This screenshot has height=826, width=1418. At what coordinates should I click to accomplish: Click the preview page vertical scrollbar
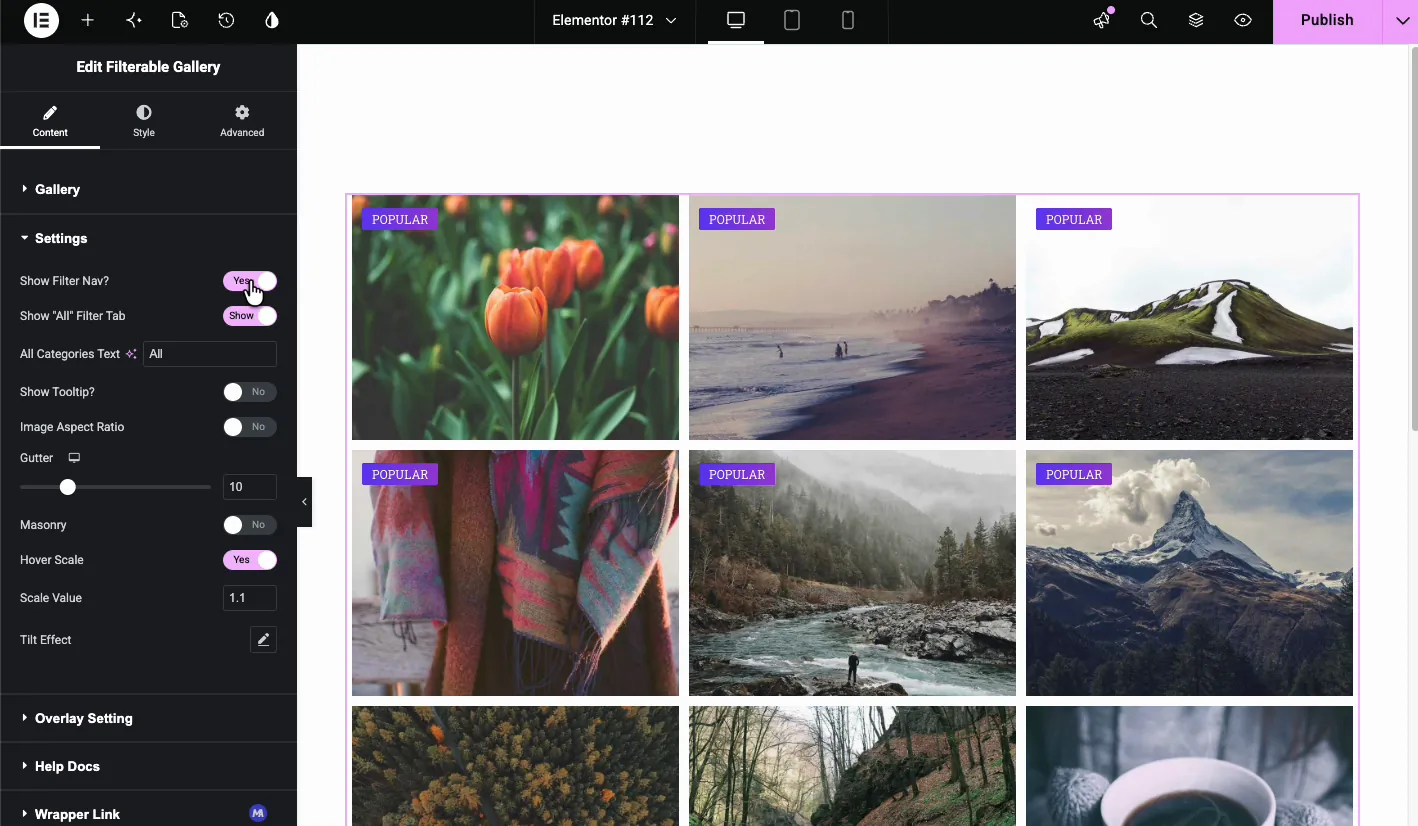(x=1412, y=240)
